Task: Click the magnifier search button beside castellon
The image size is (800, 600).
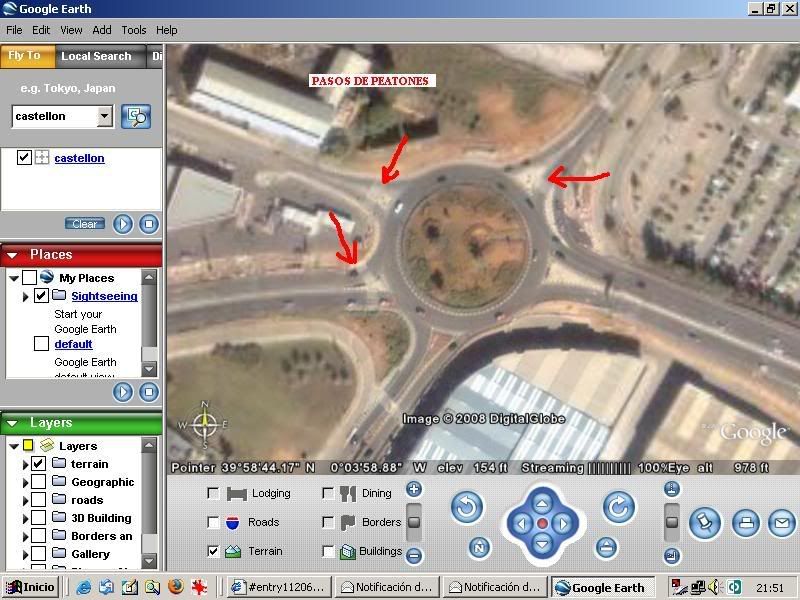Action: [136, 117]
